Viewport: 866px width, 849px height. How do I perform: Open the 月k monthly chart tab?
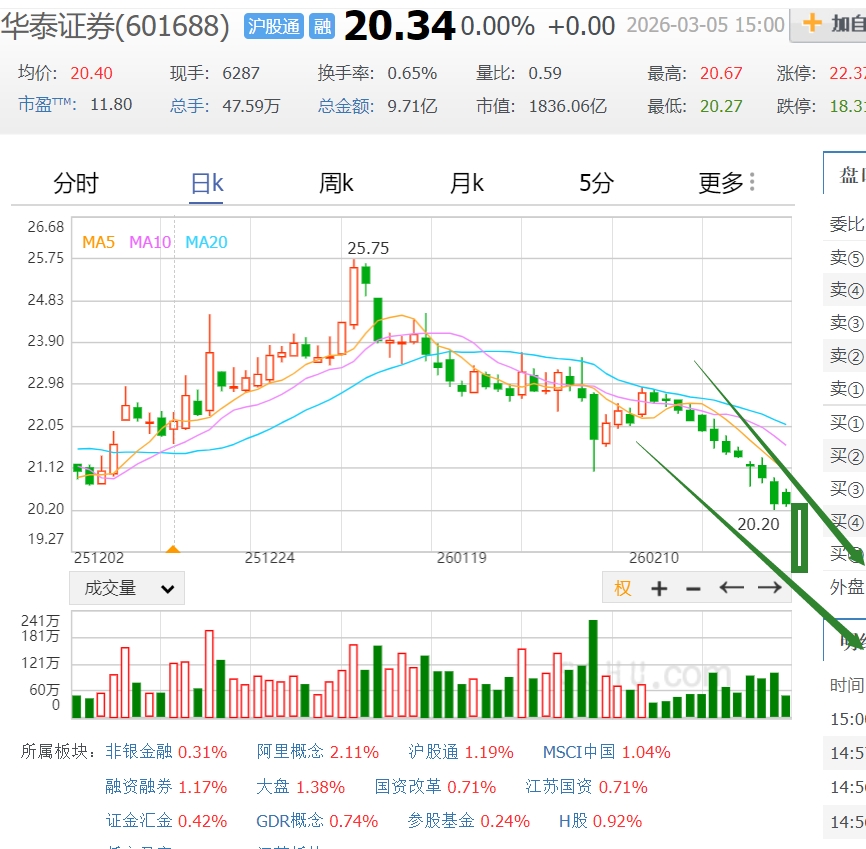click(466, 183)
